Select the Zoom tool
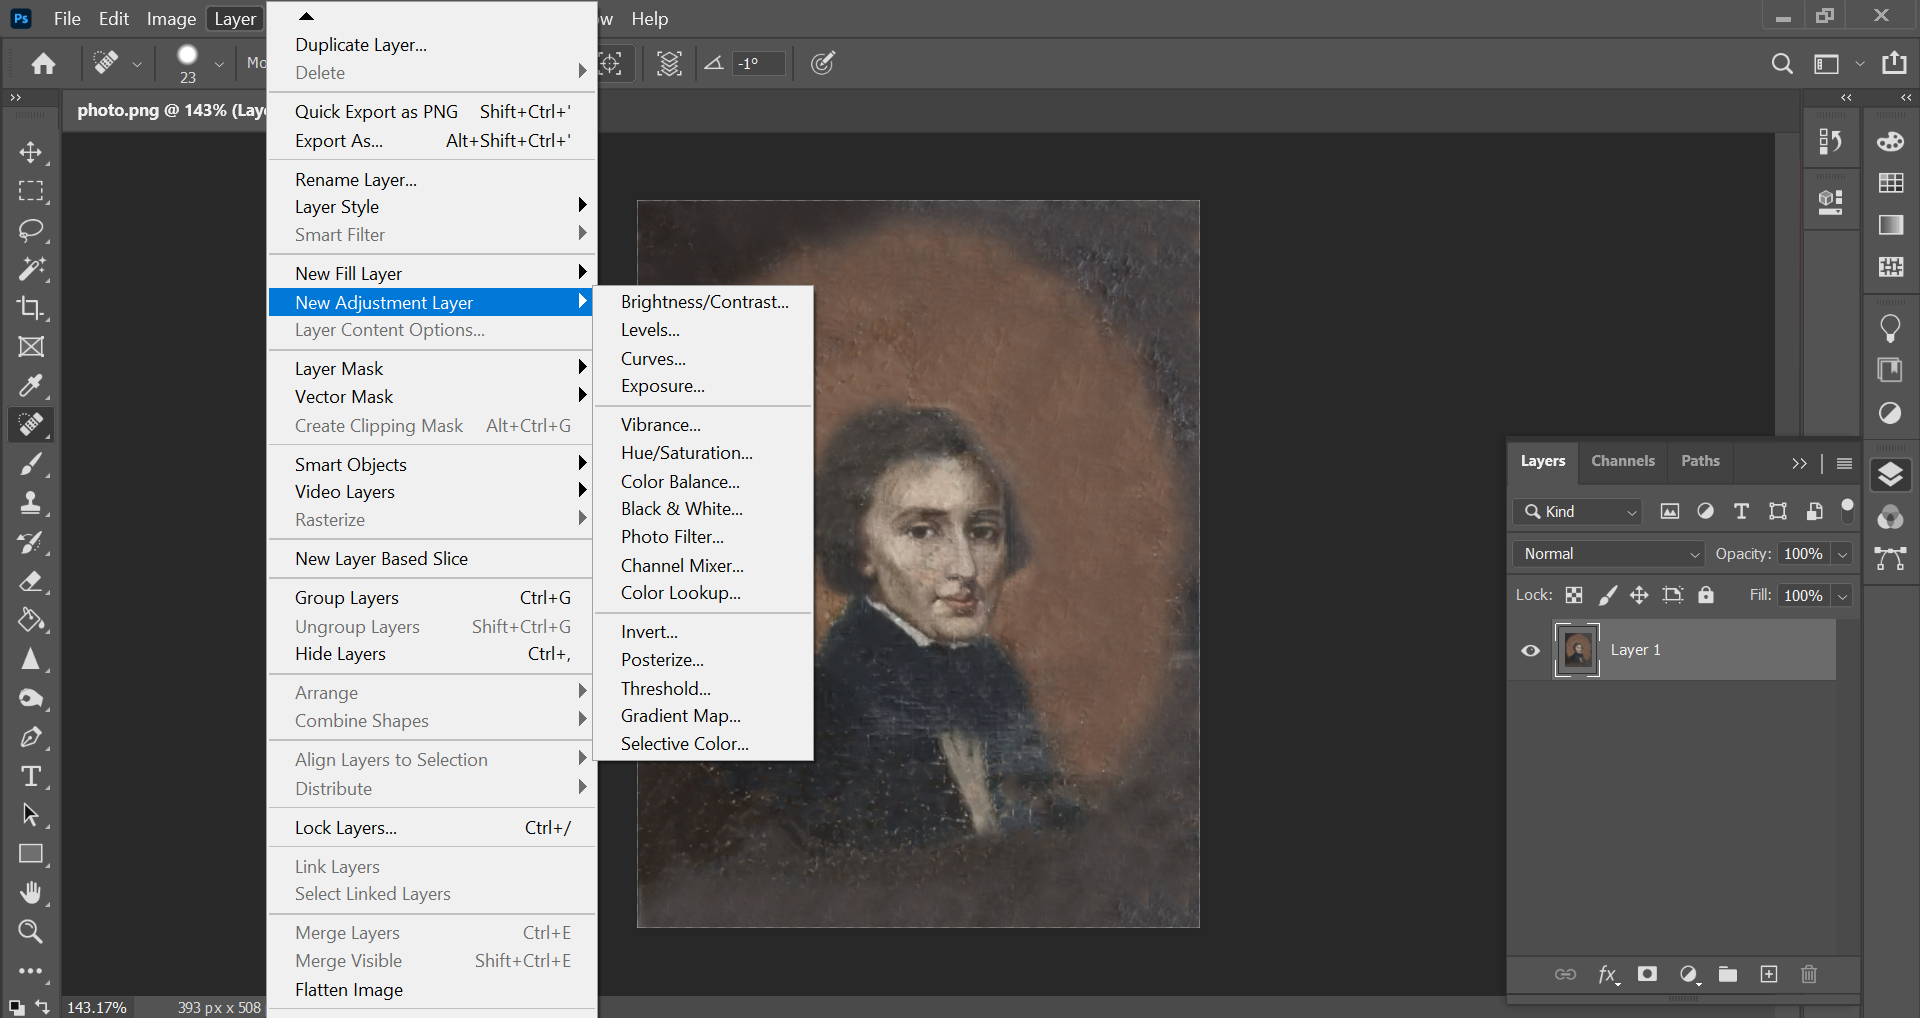This screenshot has height=1018, width=1920. [x=31, y=932]
